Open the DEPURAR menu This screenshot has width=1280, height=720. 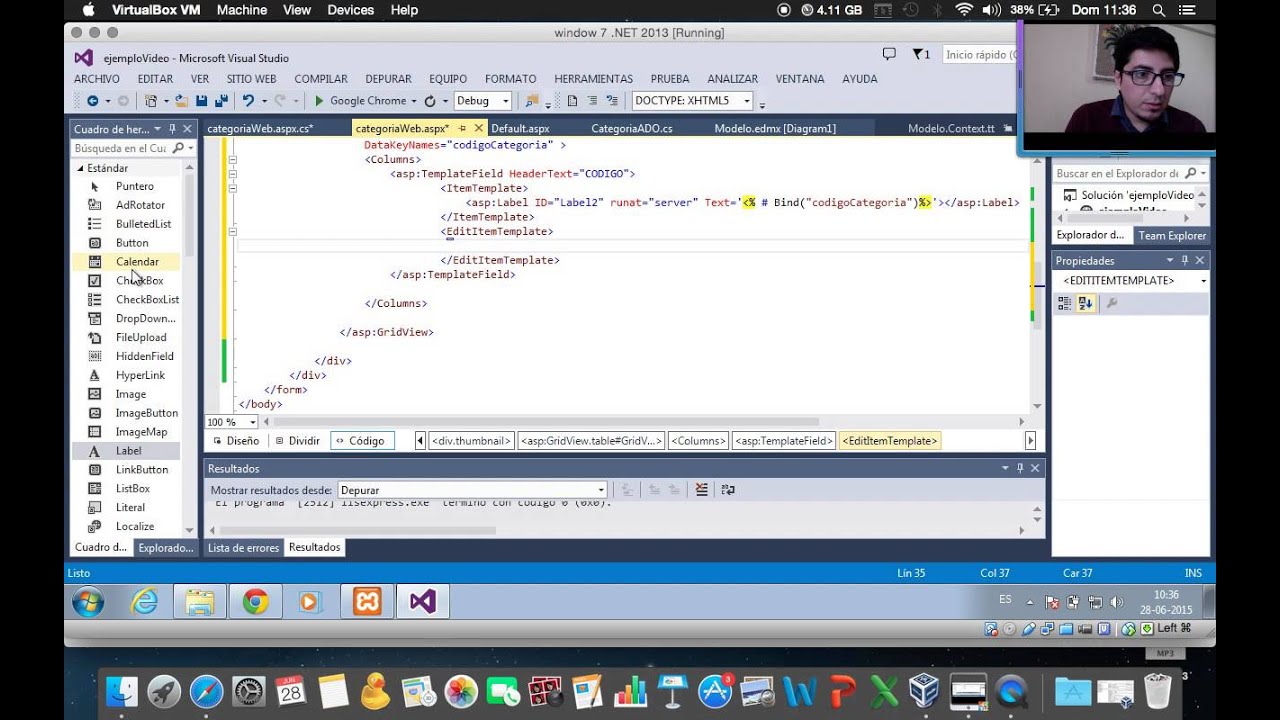(388, 79)
